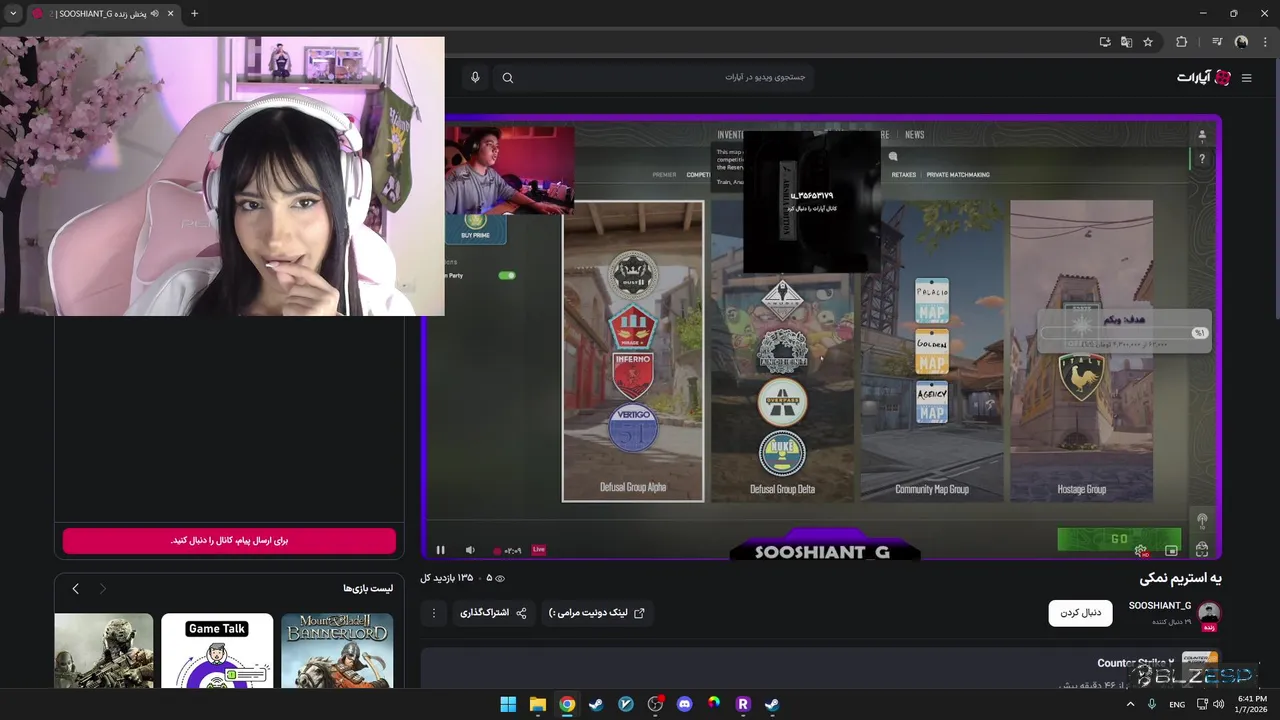The width and height of the screenshot is (1280, 720).
Task: Bookmark this page with star icon
Action: 1148,42
